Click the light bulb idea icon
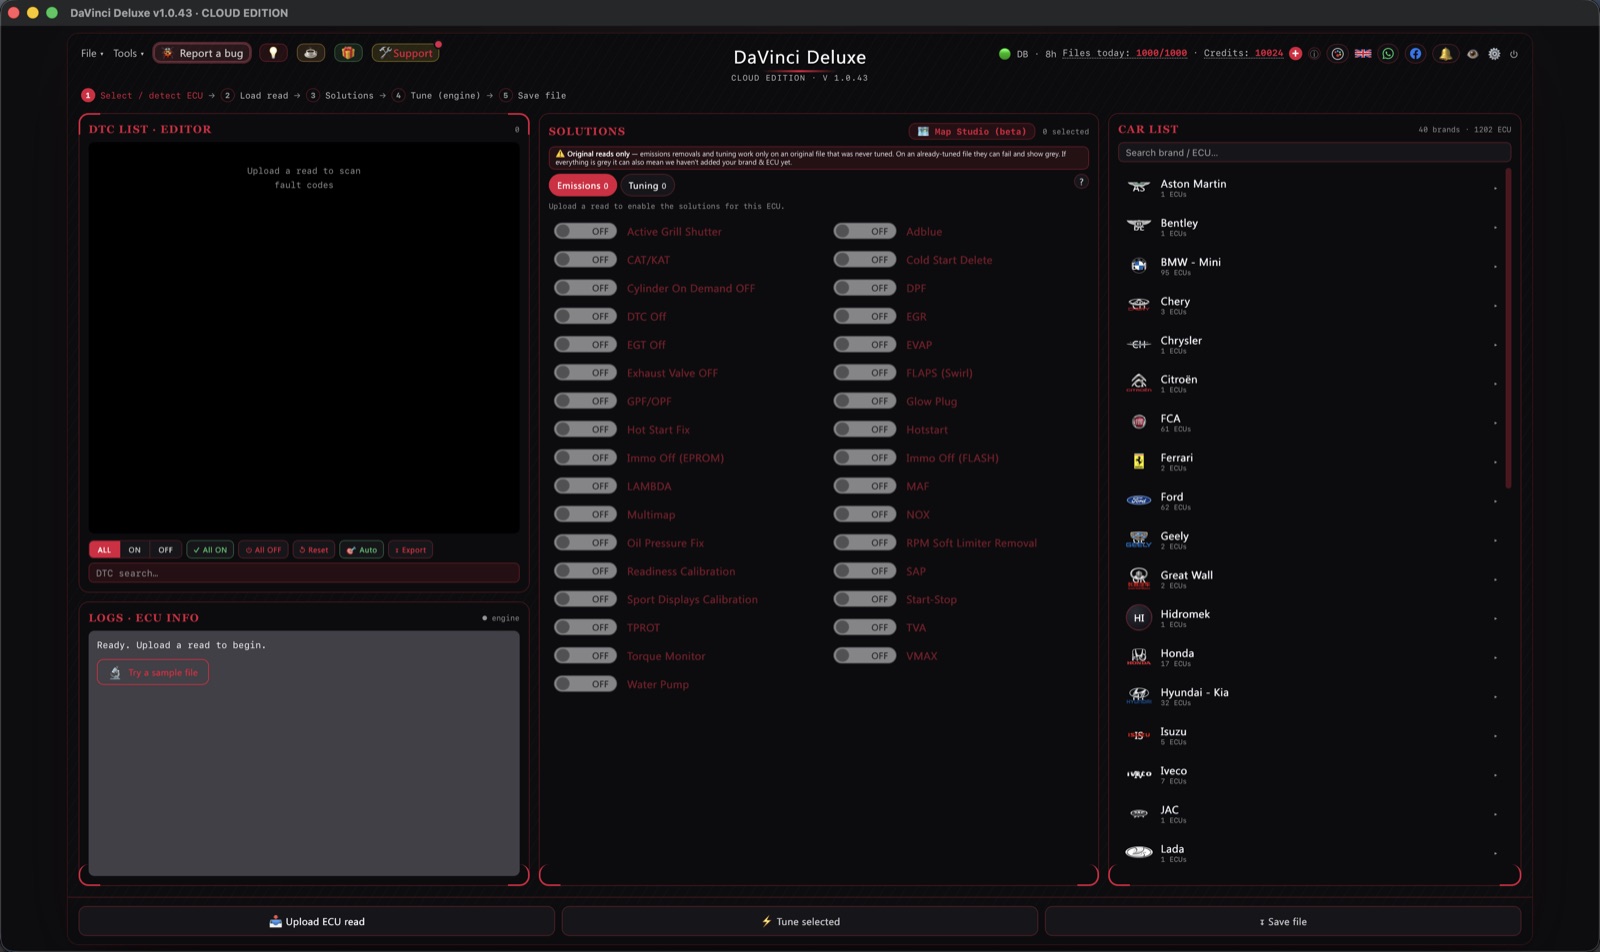Viewport: 1600px width, 952px height. pos(273,53)
